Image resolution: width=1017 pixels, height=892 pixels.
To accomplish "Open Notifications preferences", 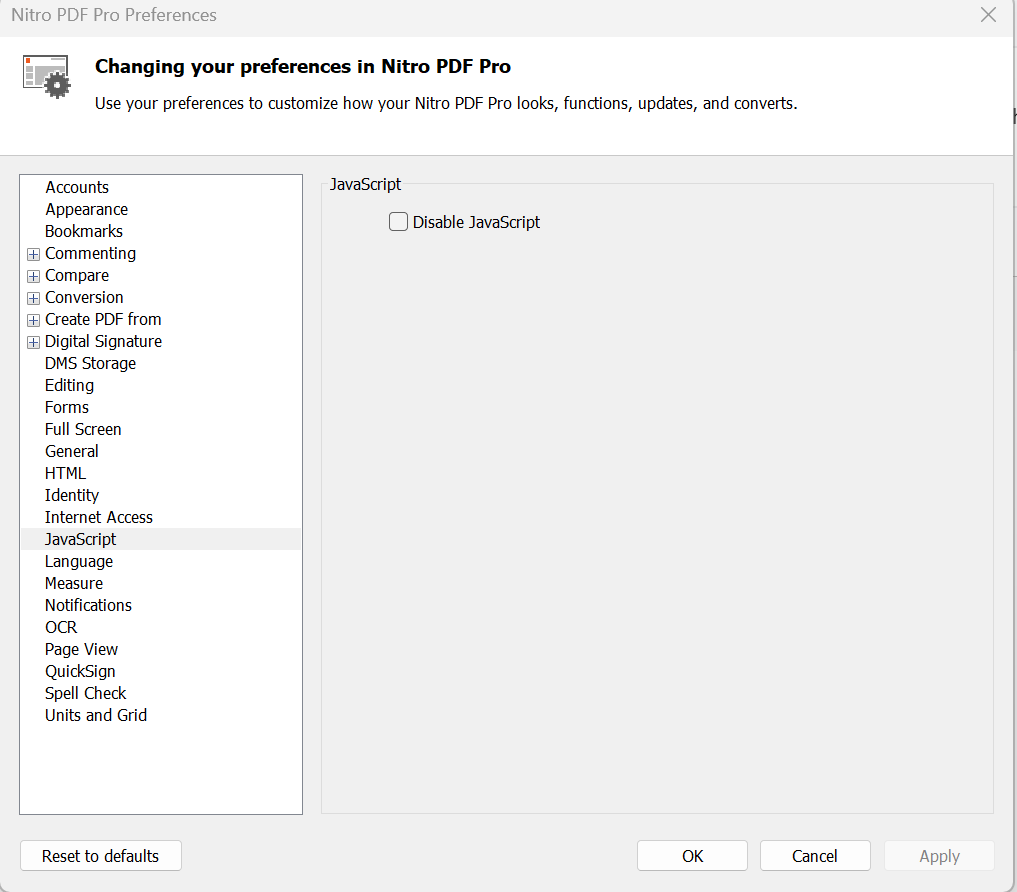I will [x=88, y=606].
